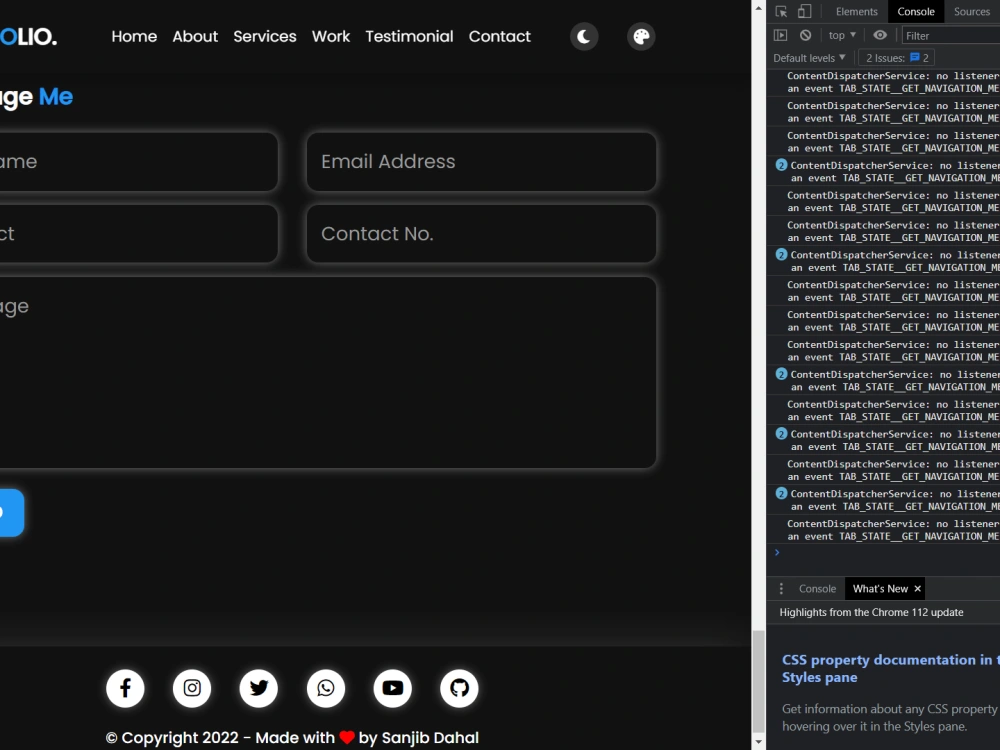Click the portfolio logo text

tap(28, 36)
